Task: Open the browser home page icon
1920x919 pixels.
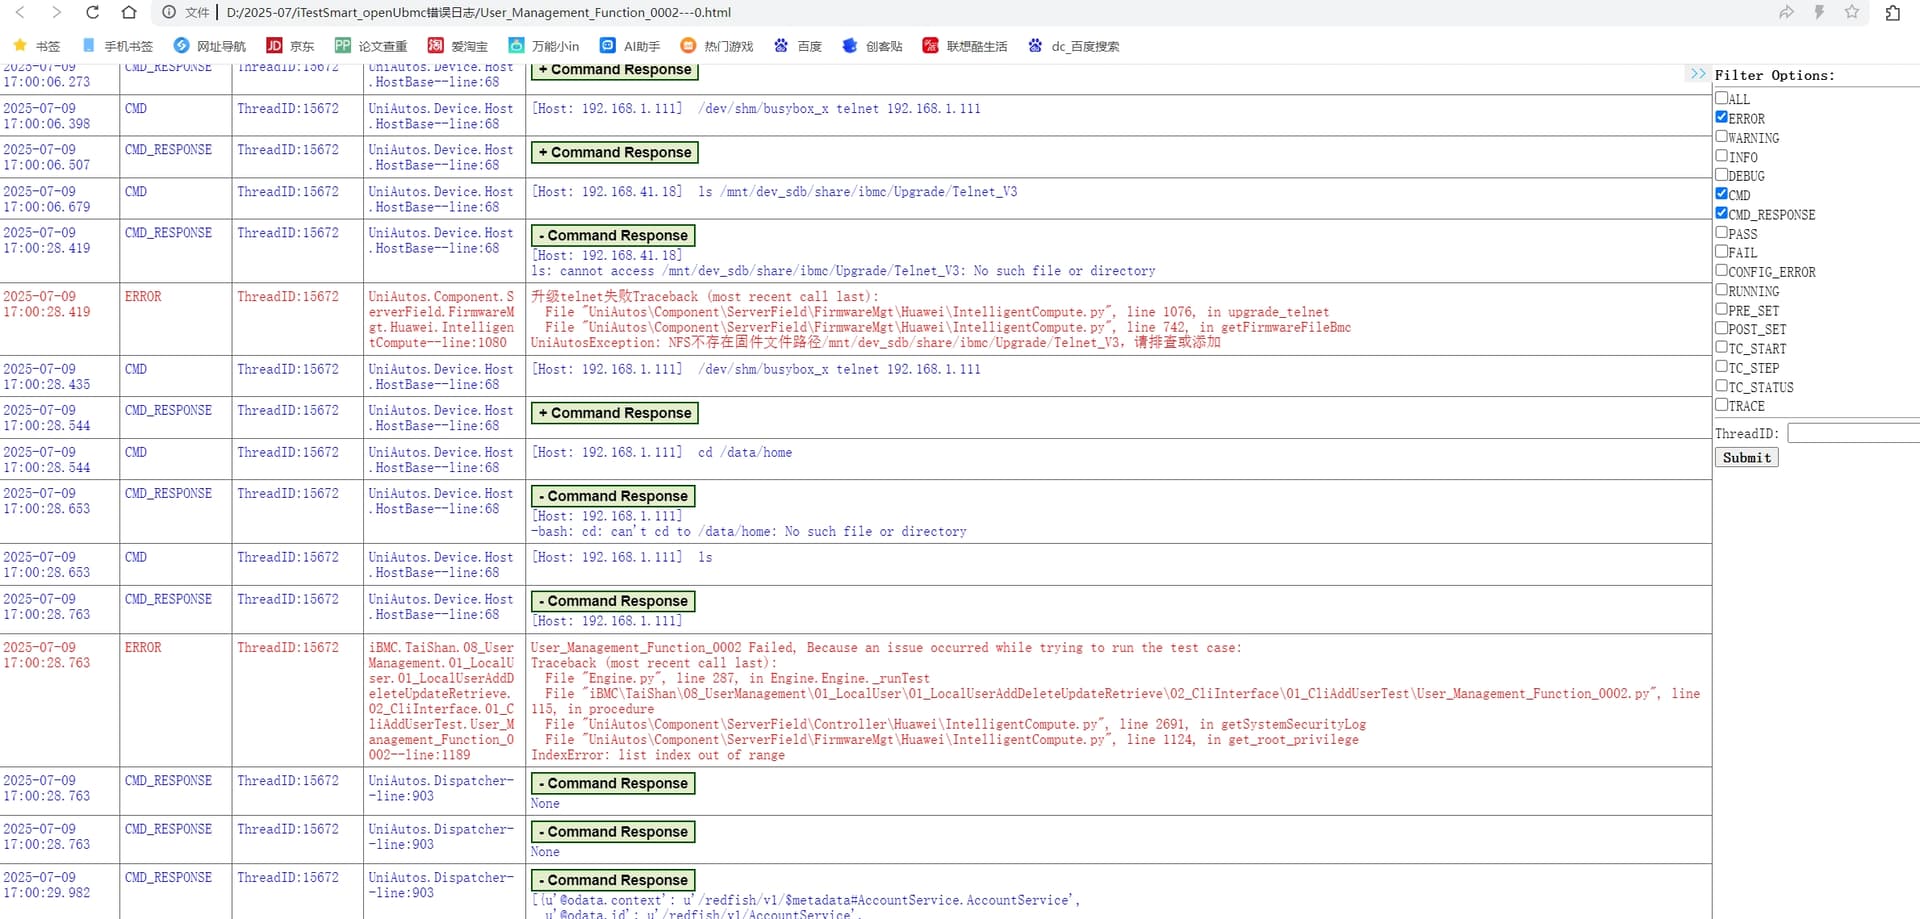Action: 129,12
